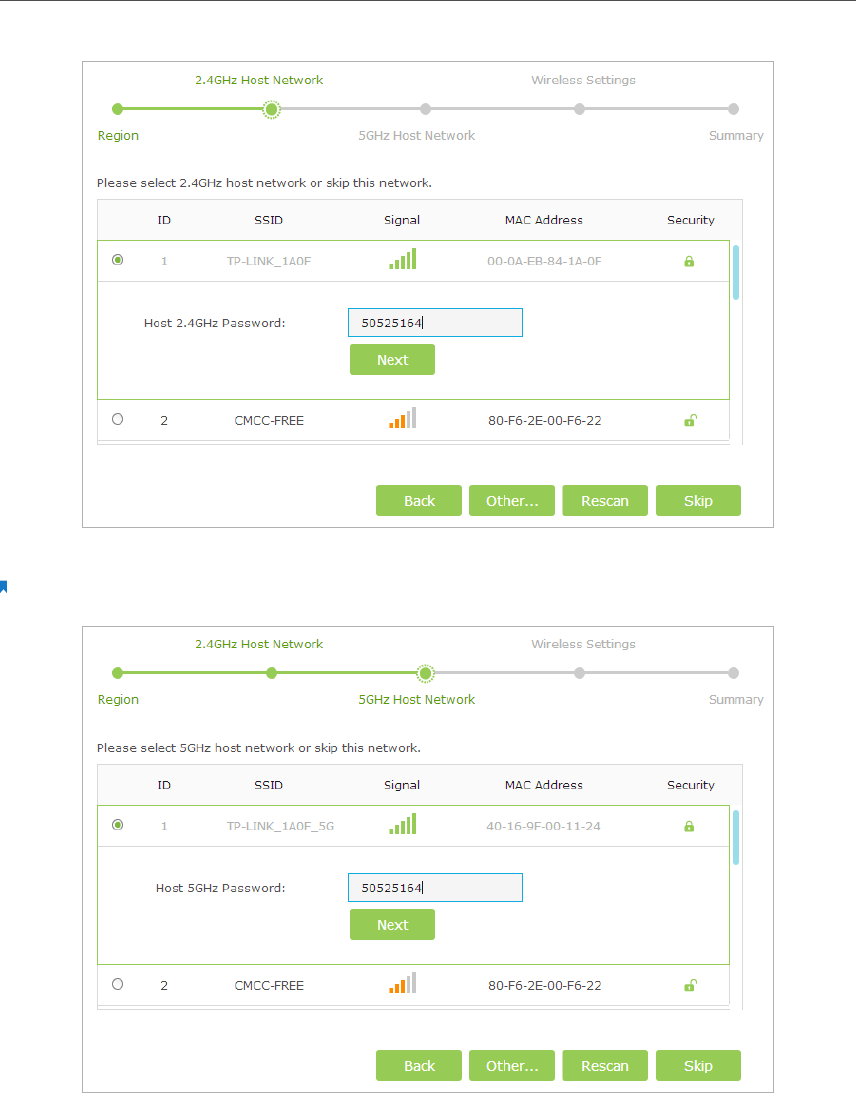This screenshot has height=1093, width=856.
Task: Click Summary step dot in top progress bar
Action: pos(733,109)
